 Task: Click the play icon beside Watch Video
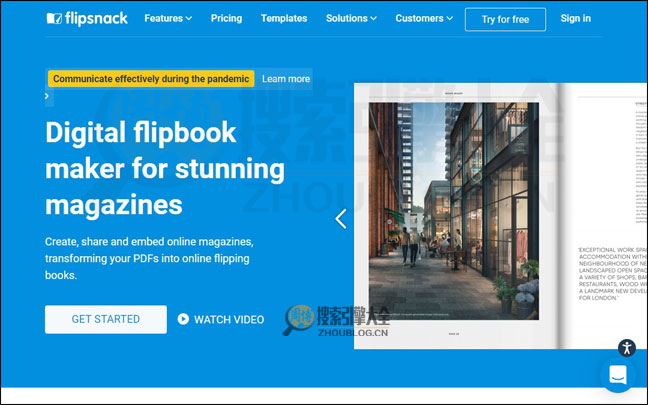coord(183,319)
